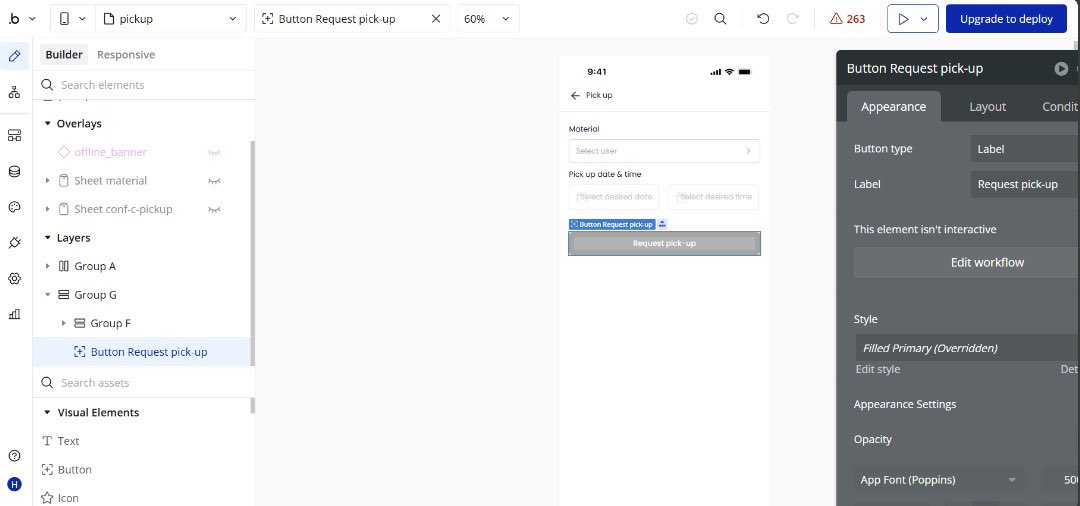Open the pickup page selector dropdown
Image resolution: width=1080 pixels, height=506 pixels.
pyautogui.click(x=170, y=19)
